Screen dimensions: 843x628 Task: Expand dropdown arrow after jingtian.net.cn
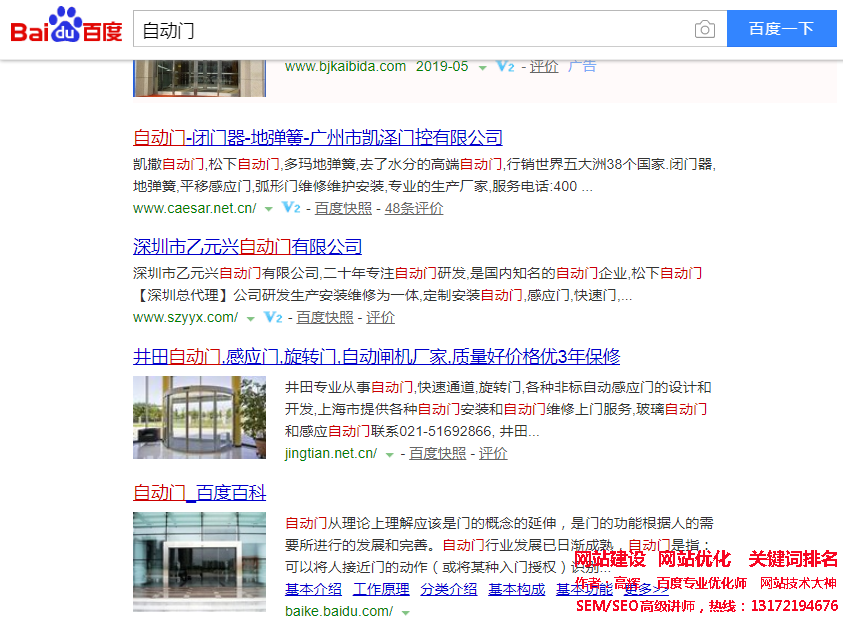(389, 454)
